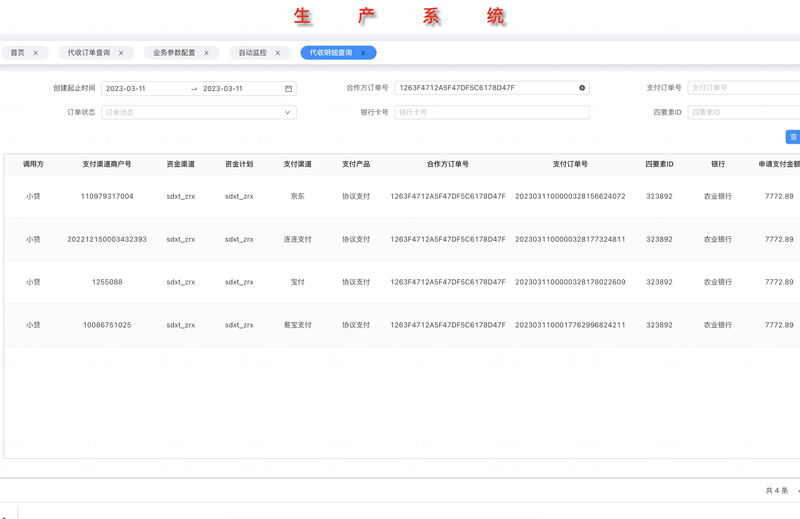This screenshot has height=519, width=800.
Task: Click the 支付订单号 column header
Action: coord(570,164)
